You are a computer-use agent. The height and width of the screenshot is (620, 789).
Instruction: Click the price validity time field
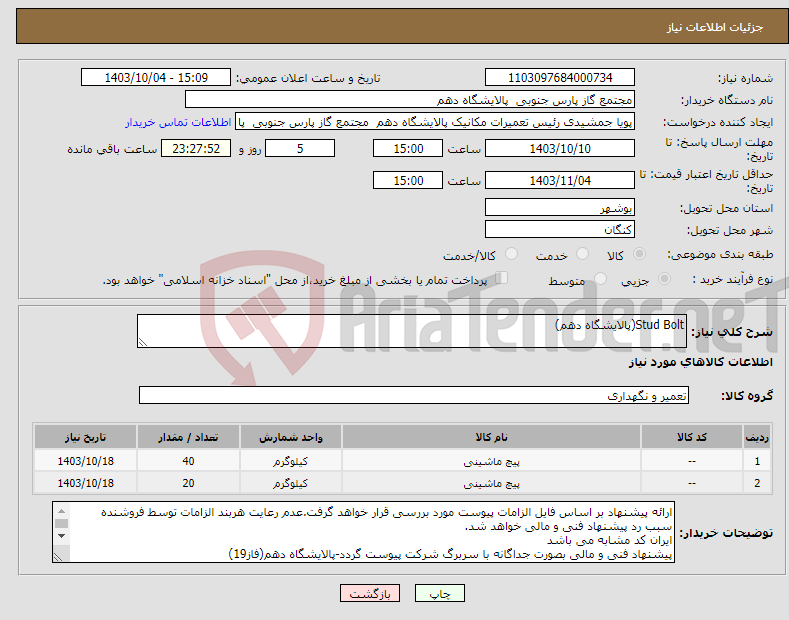(x=408, y=180)
